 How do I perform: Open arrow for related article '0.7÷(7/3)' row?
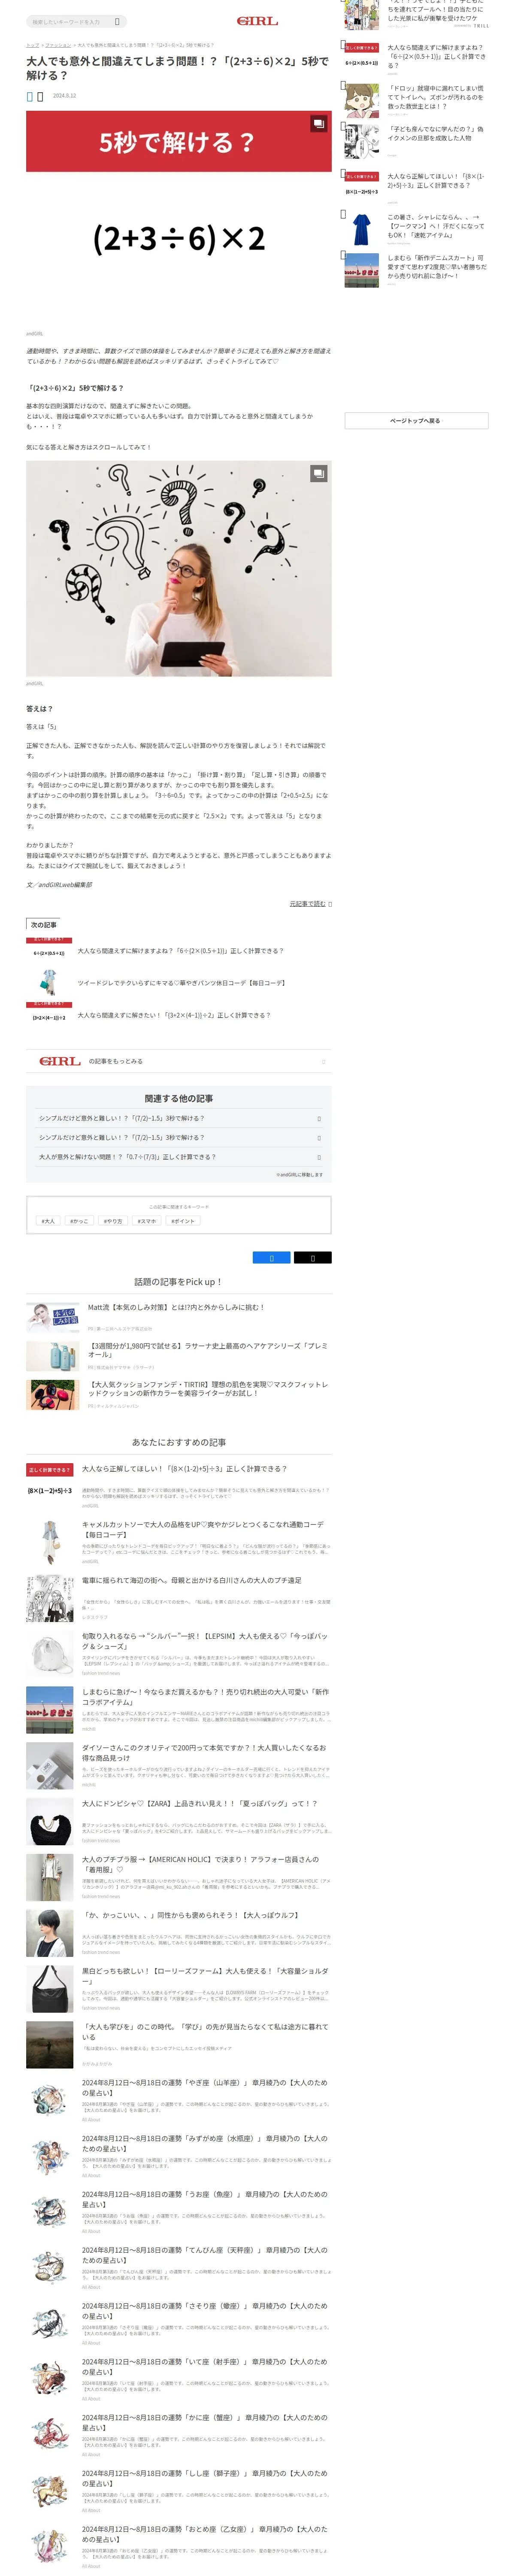[x=319, y=1157]
